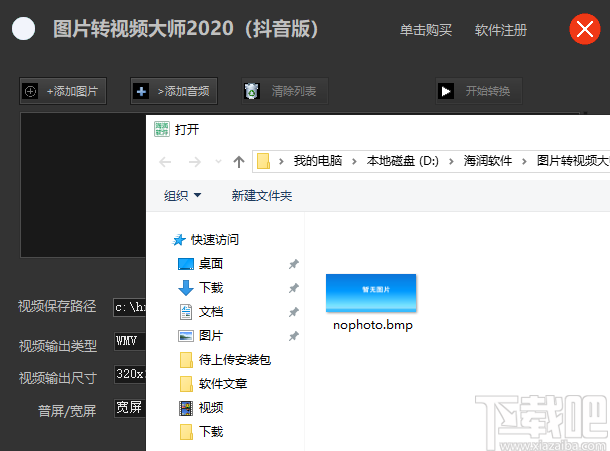The image size is (610, 451).
Task: Select 我的电脑 in the breadcrumb path
Action: (x=318, y=161)
